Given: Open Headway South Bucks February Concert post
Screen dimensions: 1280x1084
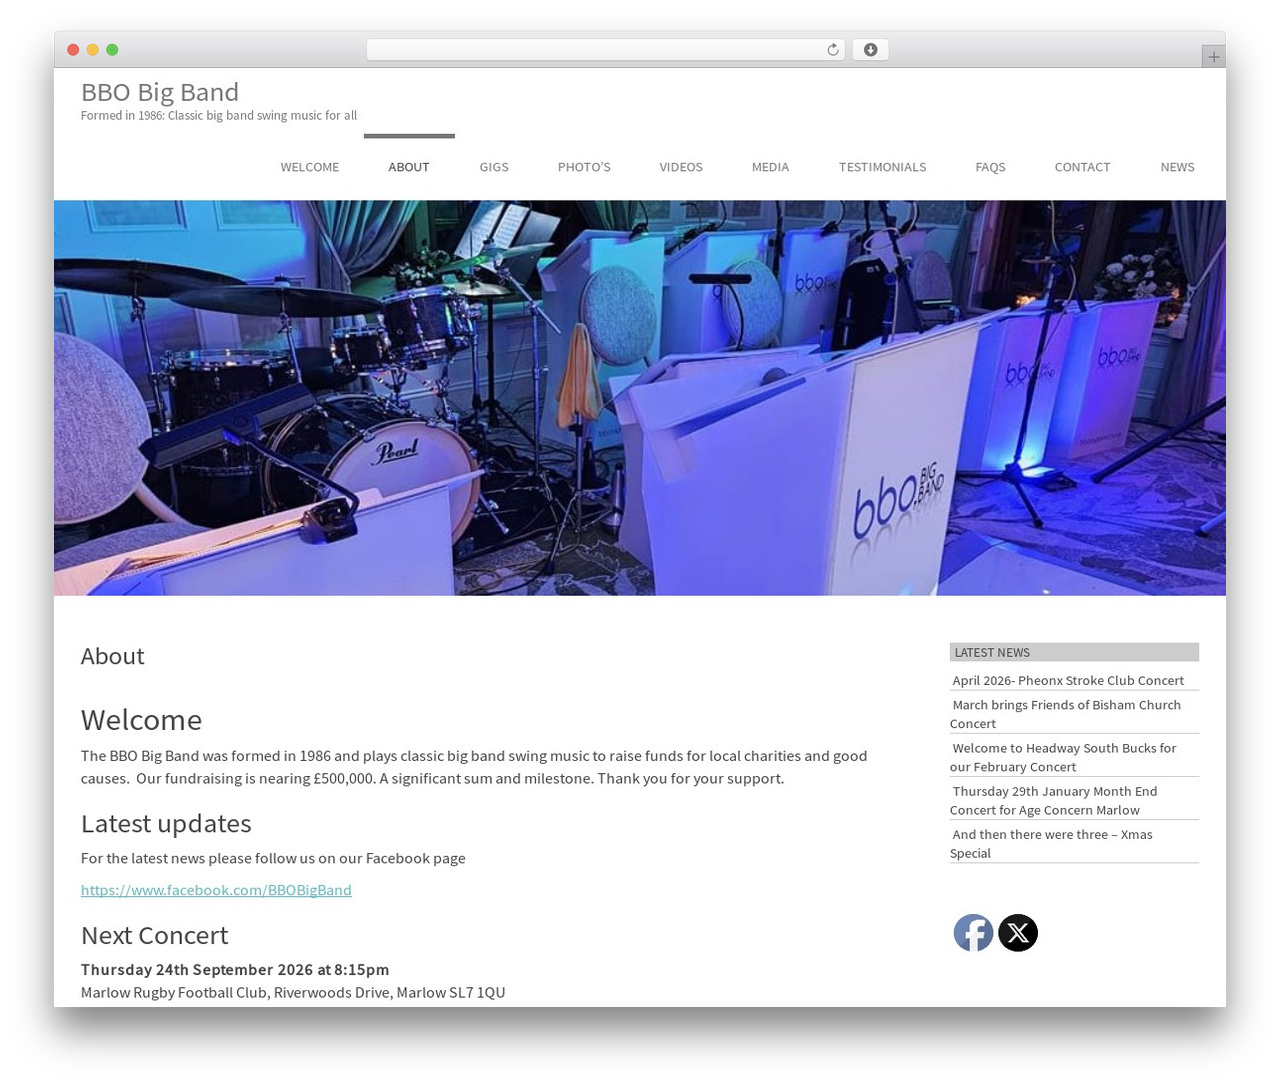Looking at the screenshot, I should tap(1063, 757).
